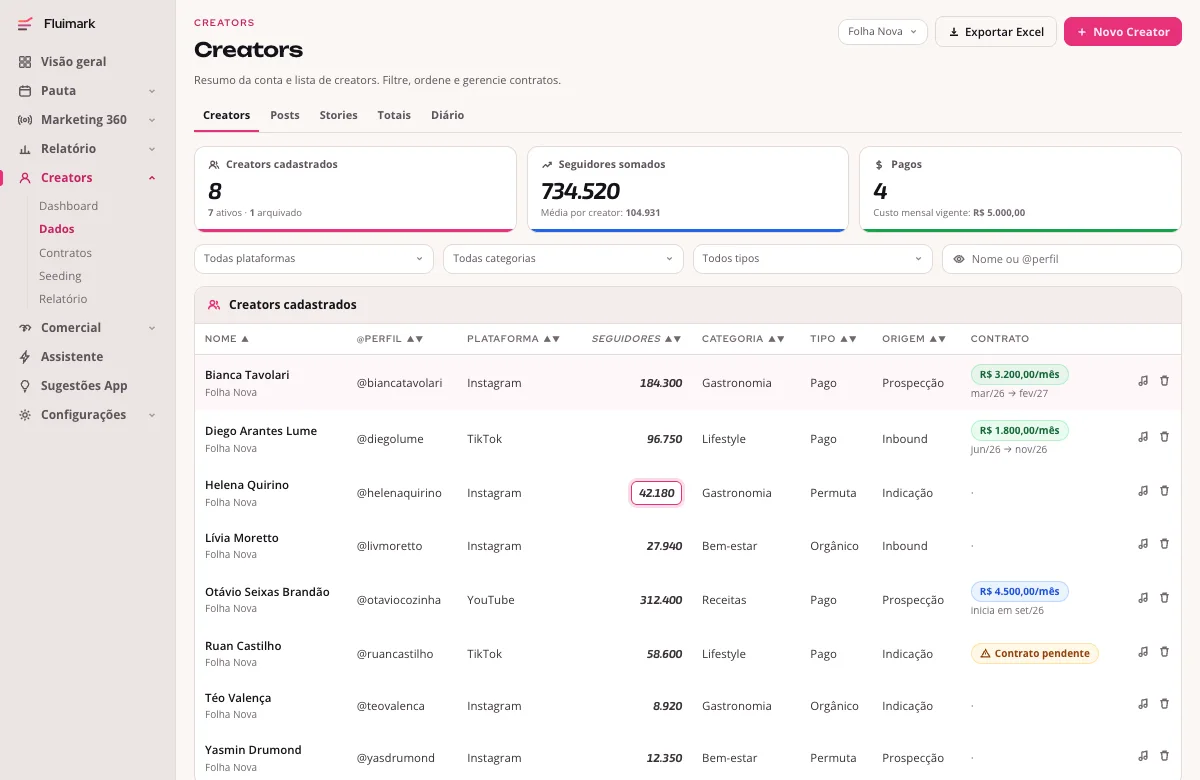Delete Lívia Moretto with trash icon
The image size is (1200, 780).
[x=1164, y=544]
